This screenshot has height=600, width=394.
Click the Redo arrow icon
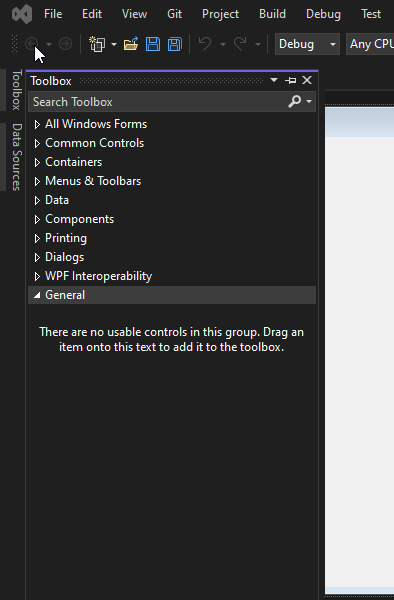[240, 44]
